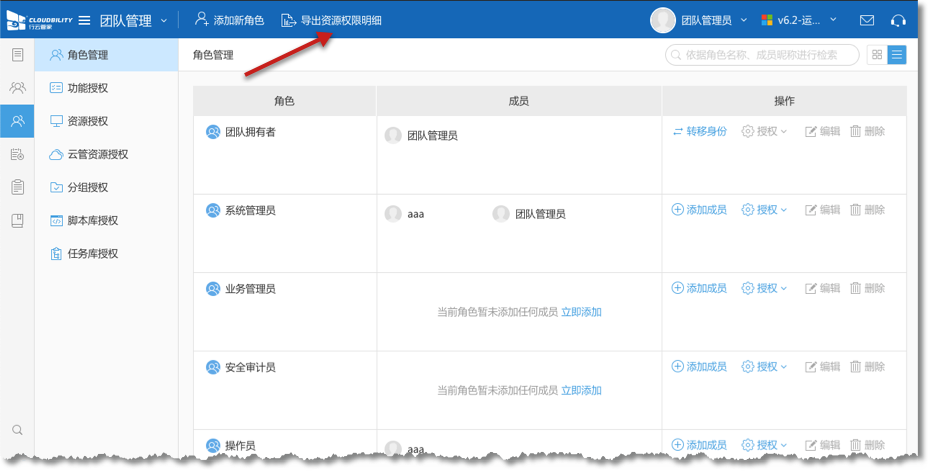
Task: Click the headset support icon
Action: tap(898, 20)
